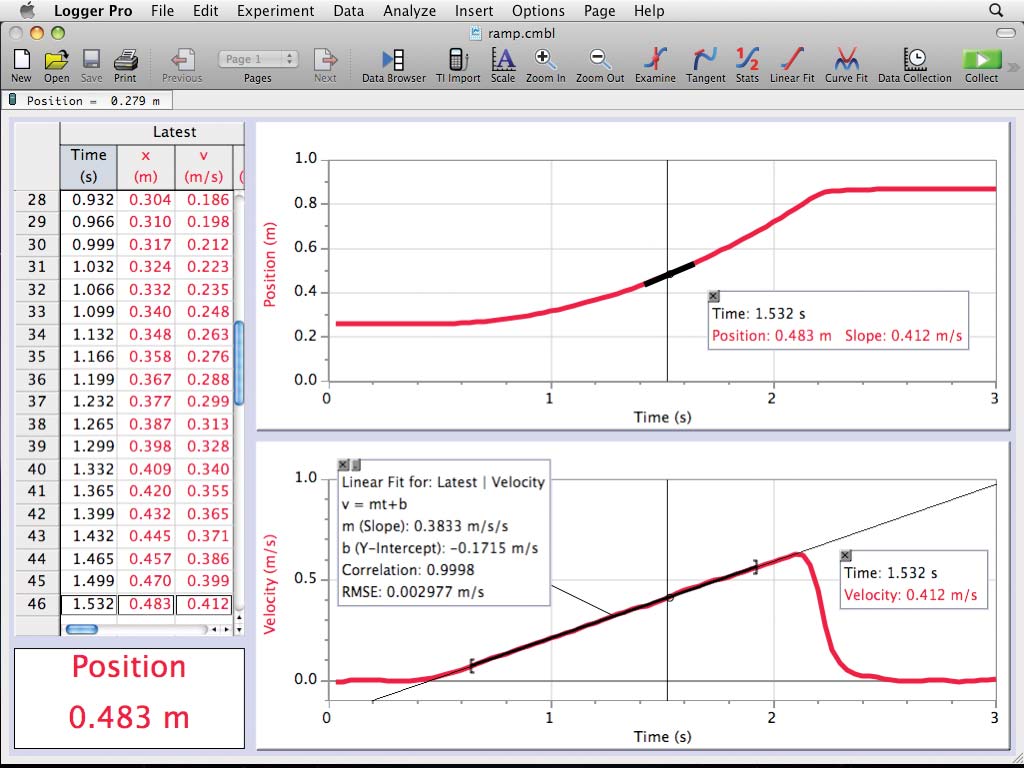Click the linear fit right bracket handle
The height and width of the screenshot is (768, 1024).
[756, 567]
